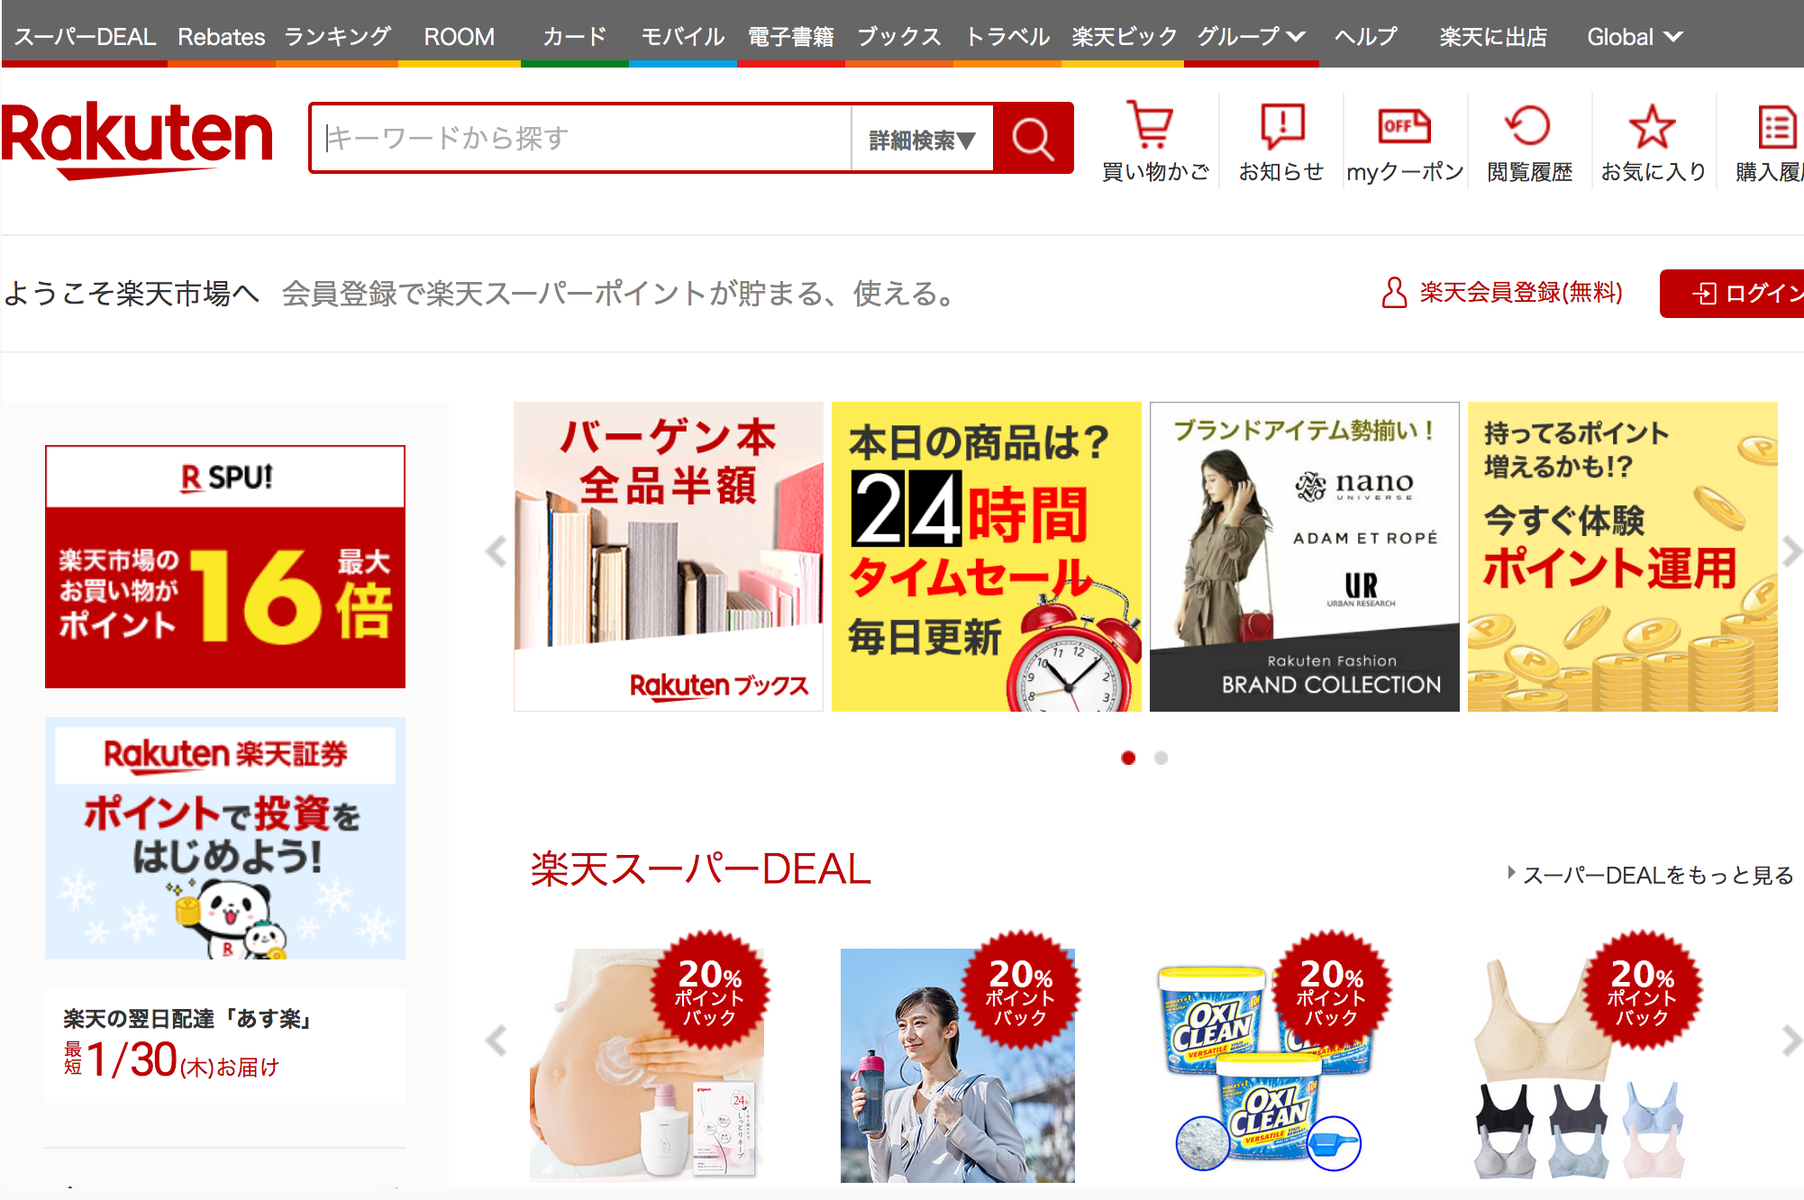The image size is (1804, 1200).
Task: Open トラベル in top navigation
Action: [1007, 37]
